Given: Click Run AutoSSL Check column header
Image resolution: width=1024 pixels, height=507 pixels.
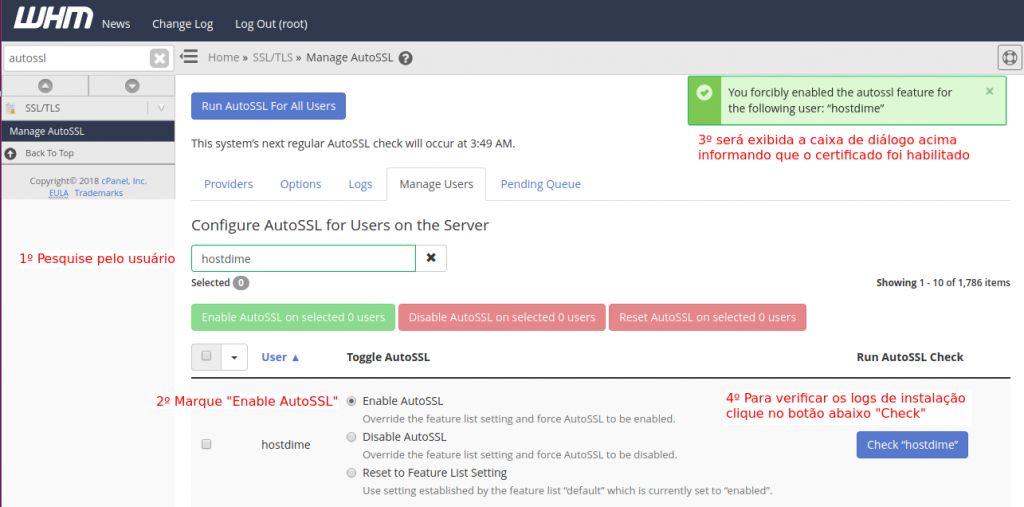Looking at the screenshot, I should click(910, 357).
